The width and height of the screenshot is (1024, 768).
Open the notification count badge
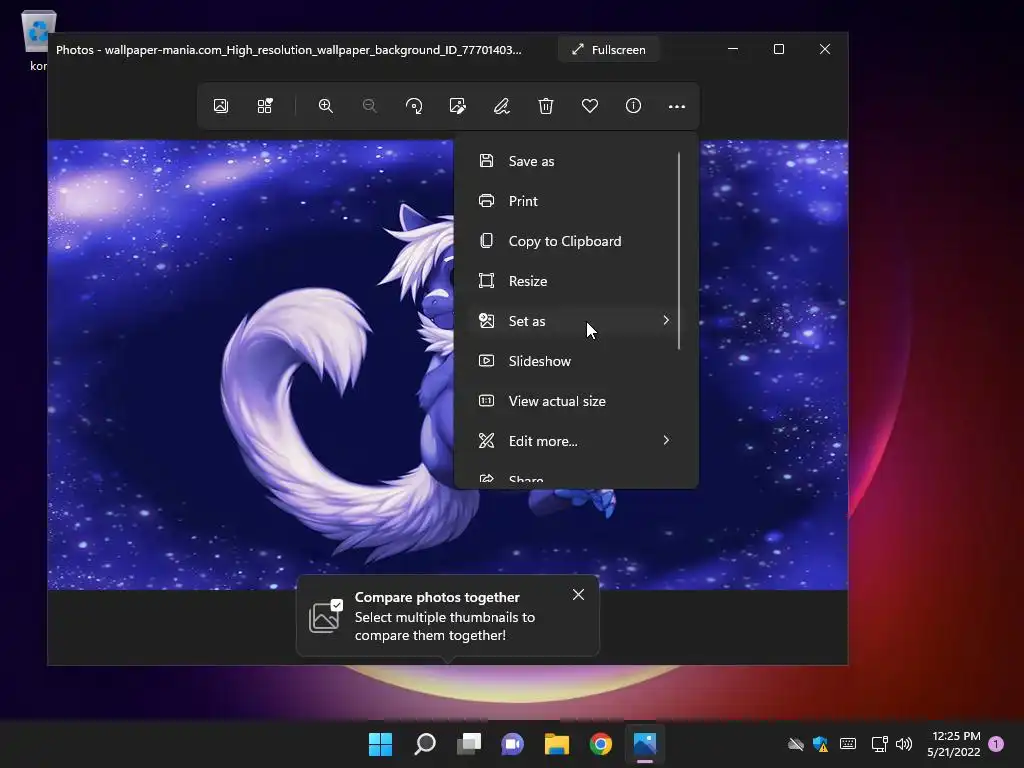(996, 744)
